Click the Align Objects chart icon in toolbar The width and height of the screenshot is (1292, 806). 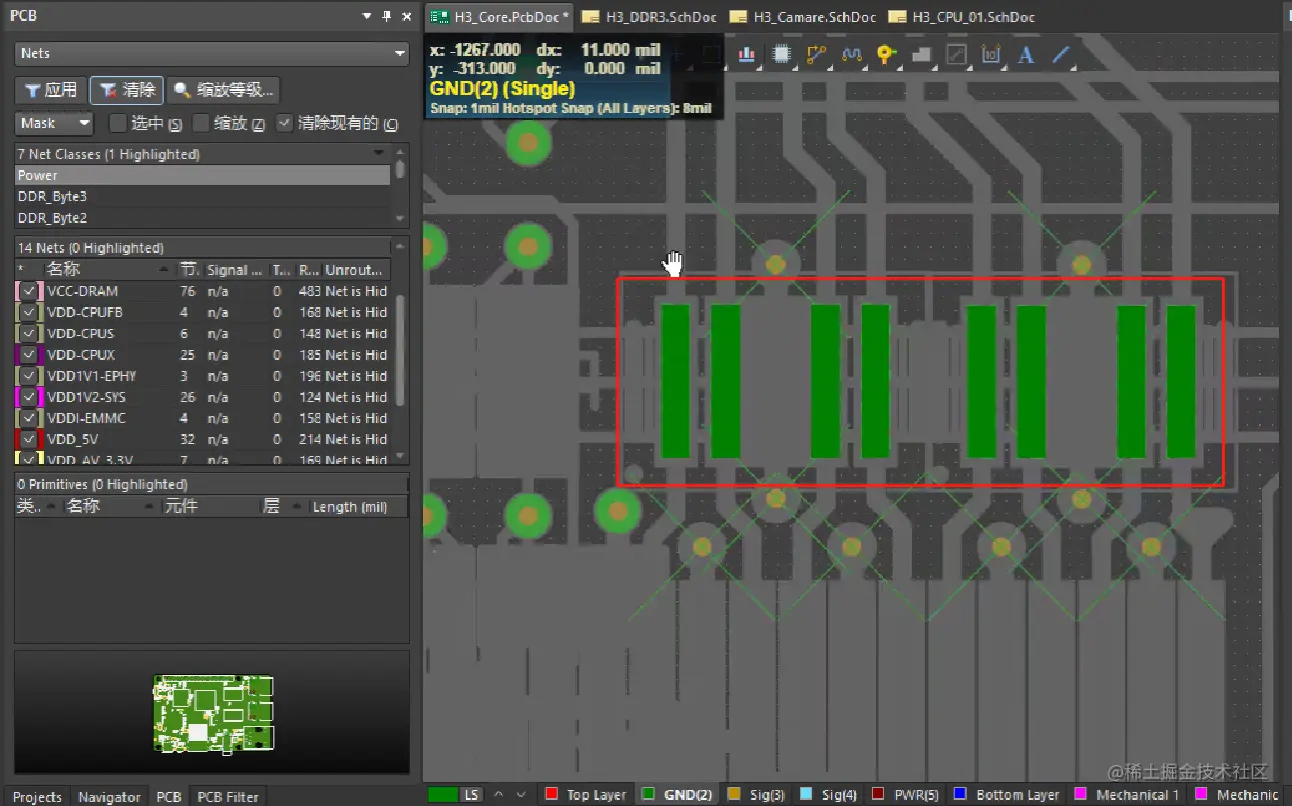coord(746,55)
